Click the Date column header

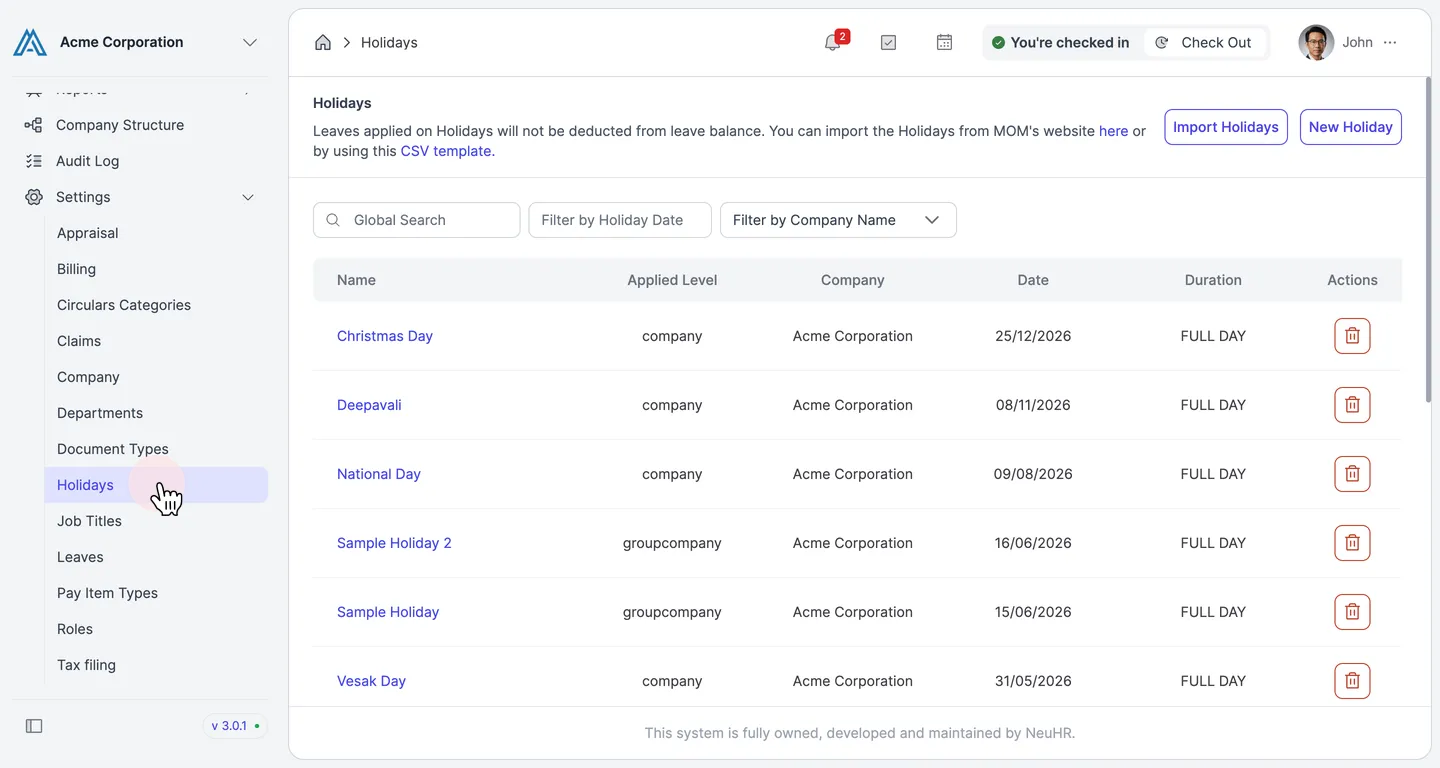(1033, 280)
